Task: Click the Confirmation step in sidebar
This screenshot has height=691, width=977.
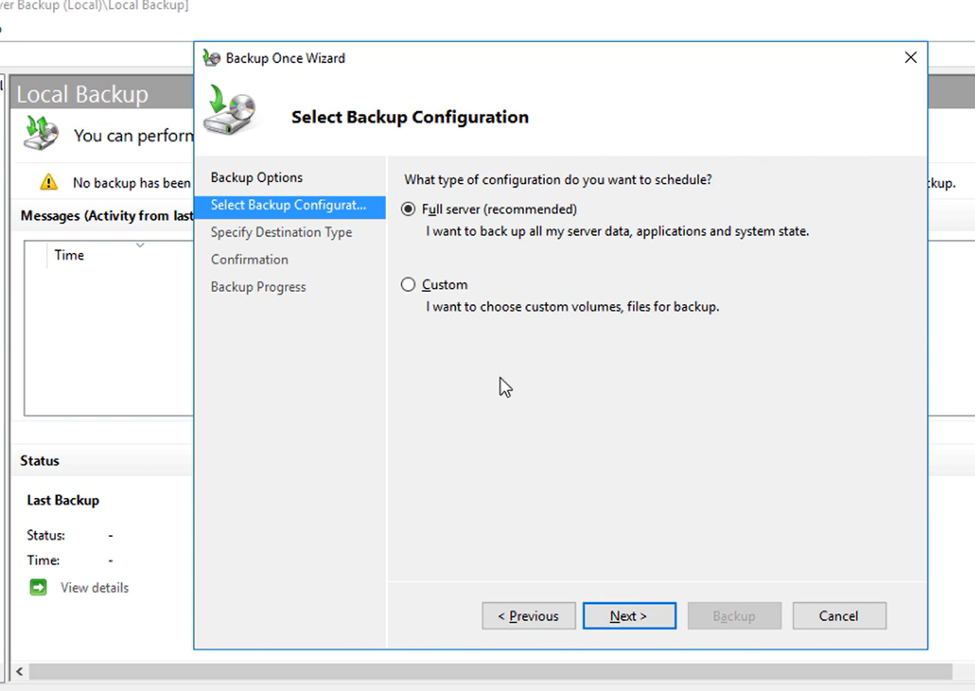Action: pyautogui.click(x=249, y=259)
